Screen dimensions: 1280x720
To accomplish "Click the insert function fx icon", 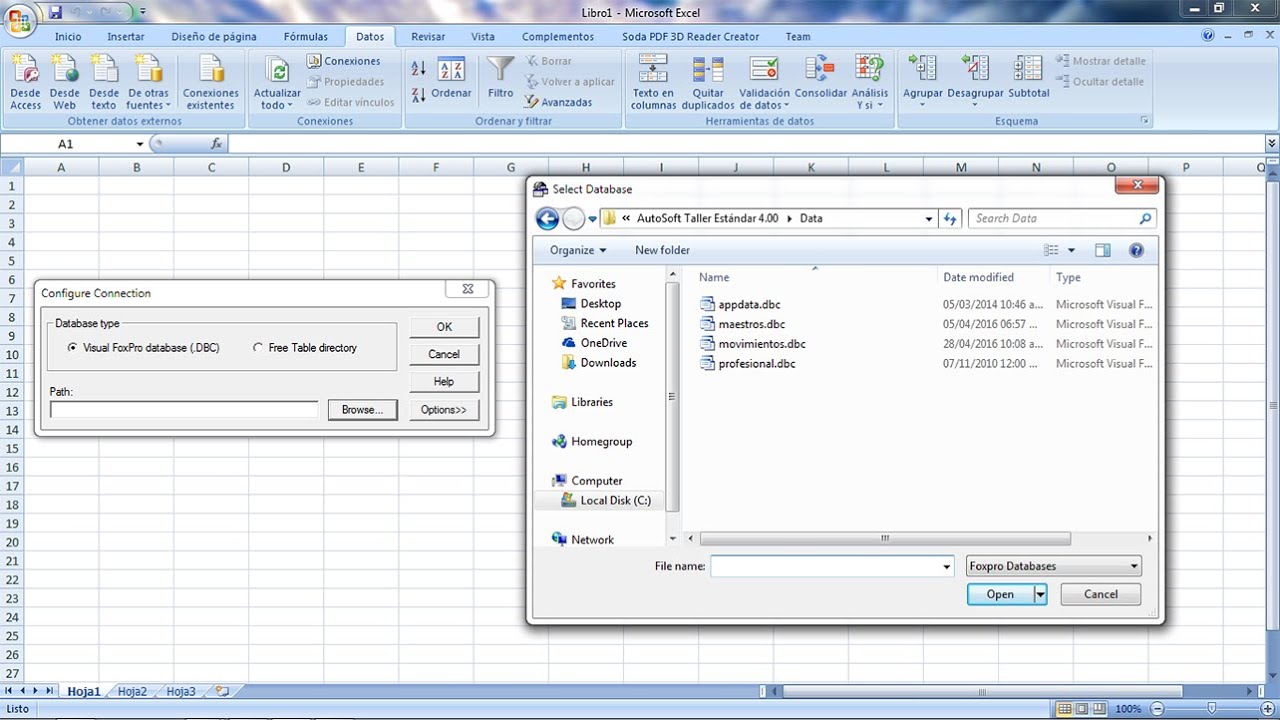I will click(216, 144).
